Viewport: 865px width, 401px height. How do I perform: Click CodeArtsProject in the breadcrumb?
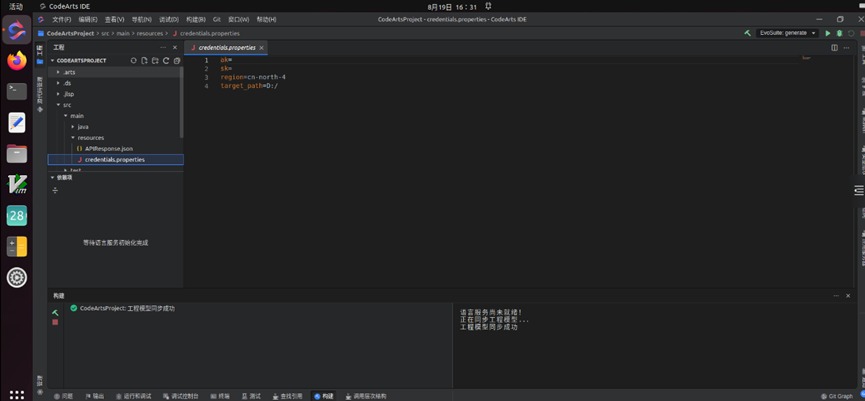pyautogui.click(x=70, y=33)
